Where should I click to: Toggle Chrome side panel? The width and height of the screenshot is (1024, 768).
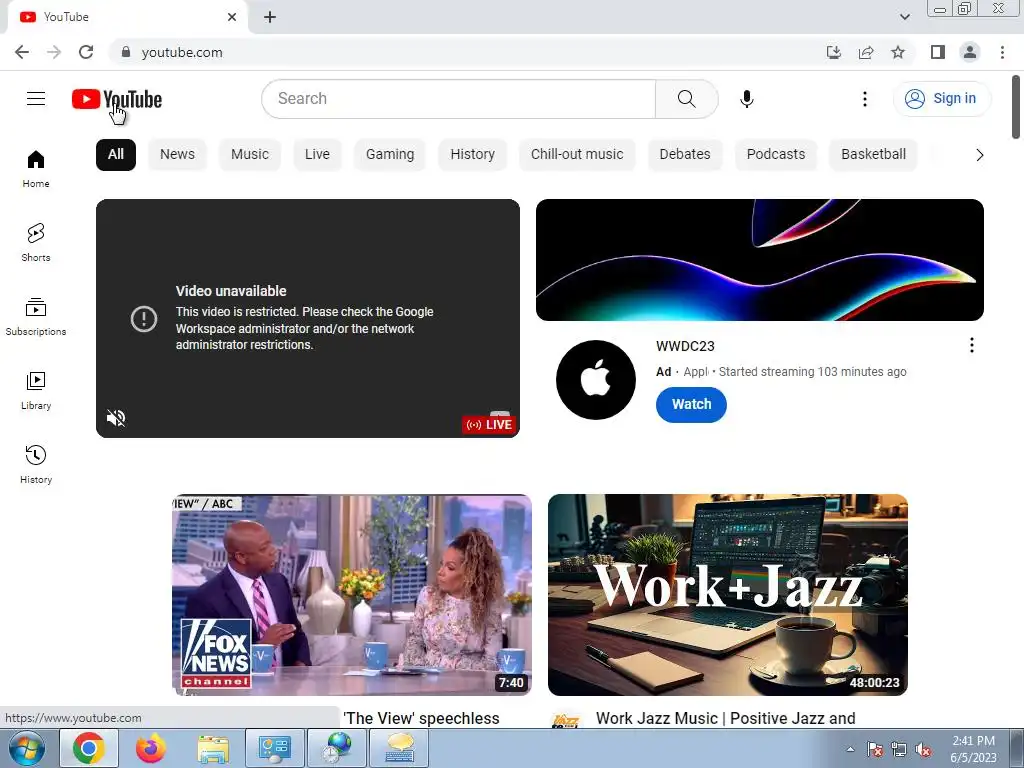[x=938, y=52]
